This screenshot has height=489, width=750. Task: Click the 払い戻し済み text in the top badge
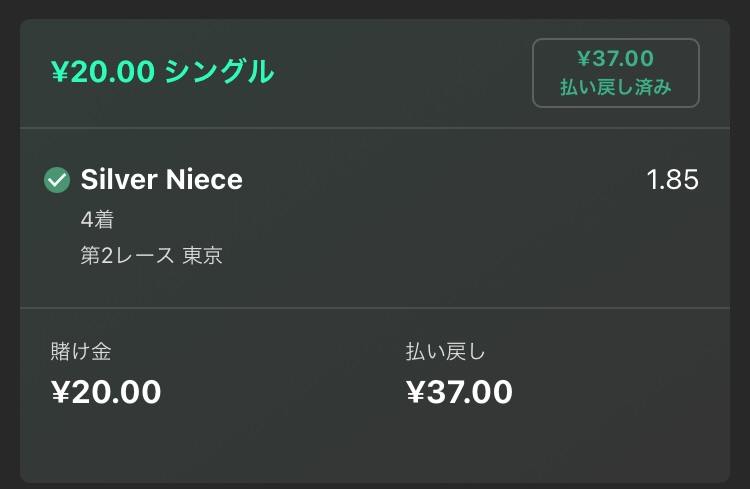pos(616,87)
